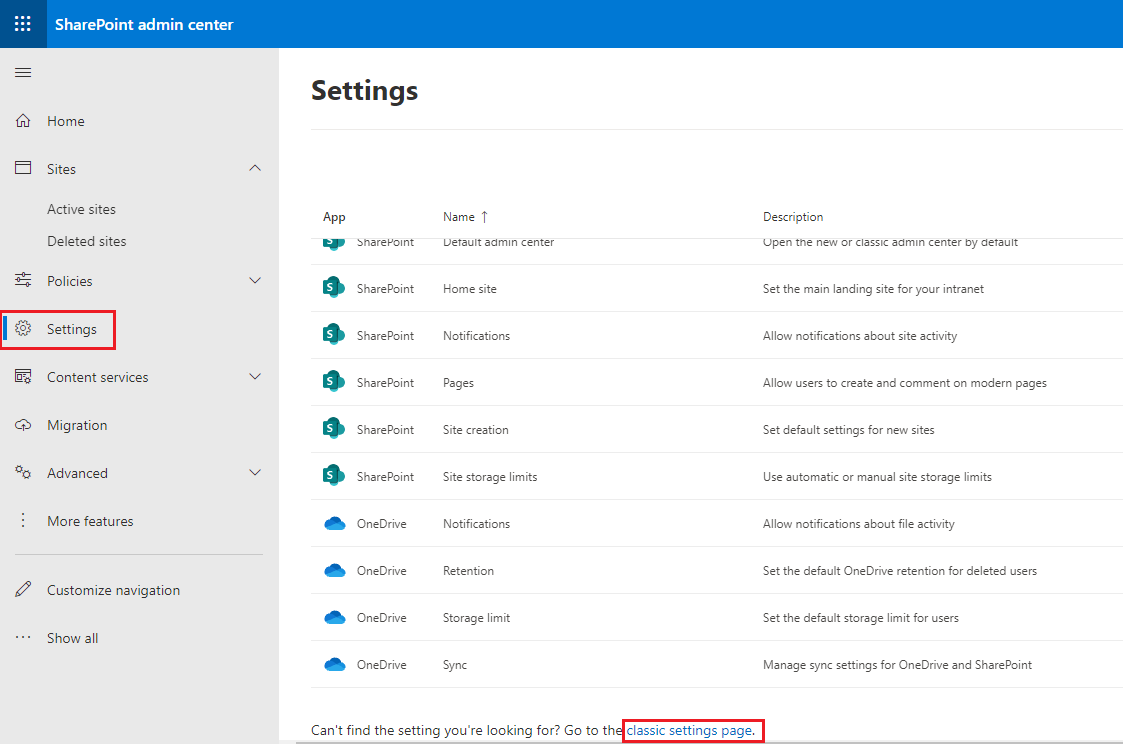Click the More features vertical dots icon

click(23, 520)
